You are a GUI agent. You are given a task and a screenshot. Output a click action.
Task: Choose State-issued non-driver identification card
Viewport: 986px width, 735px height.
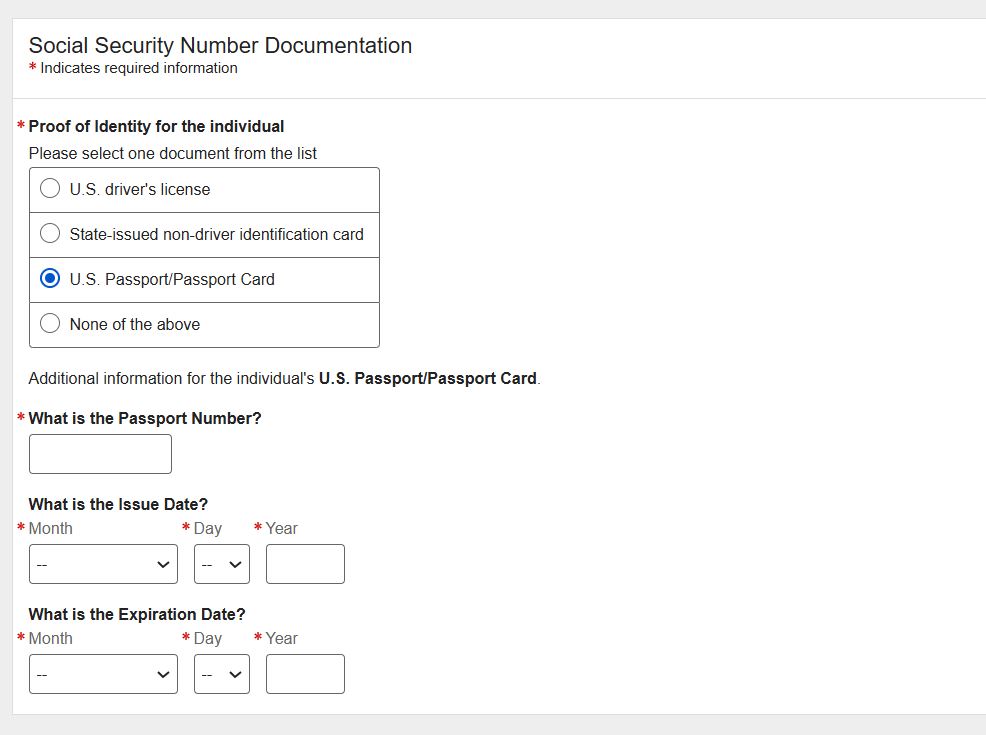[x=50, y=234]
